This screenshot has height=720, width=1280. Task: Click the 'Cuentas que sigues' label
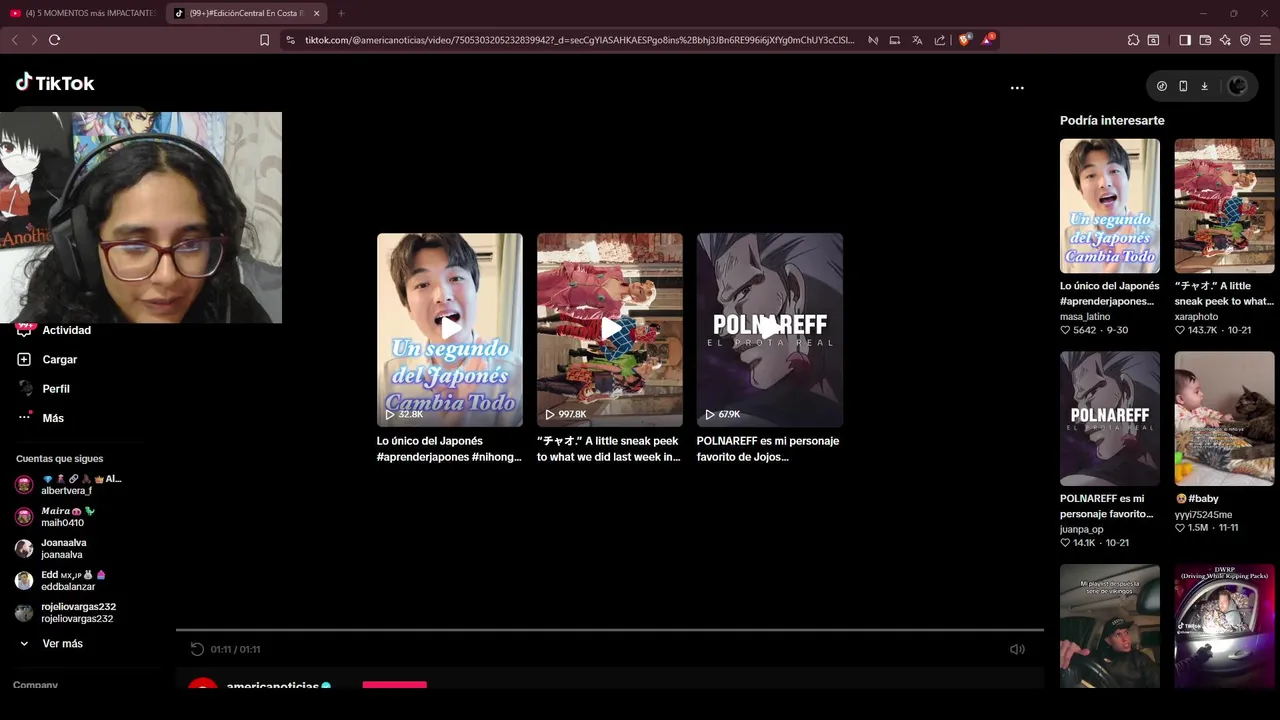[59, 459]
